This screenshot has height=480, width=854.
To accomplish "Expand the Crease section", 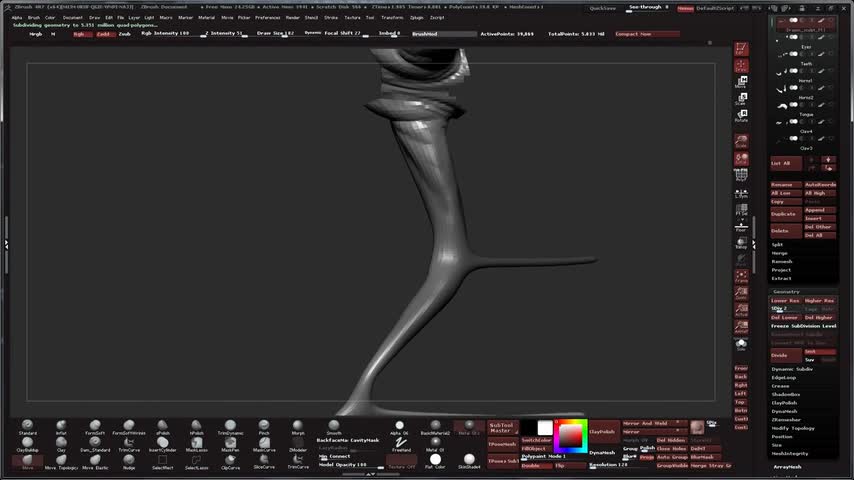I will pyautogui.click(x=780, y=386).
